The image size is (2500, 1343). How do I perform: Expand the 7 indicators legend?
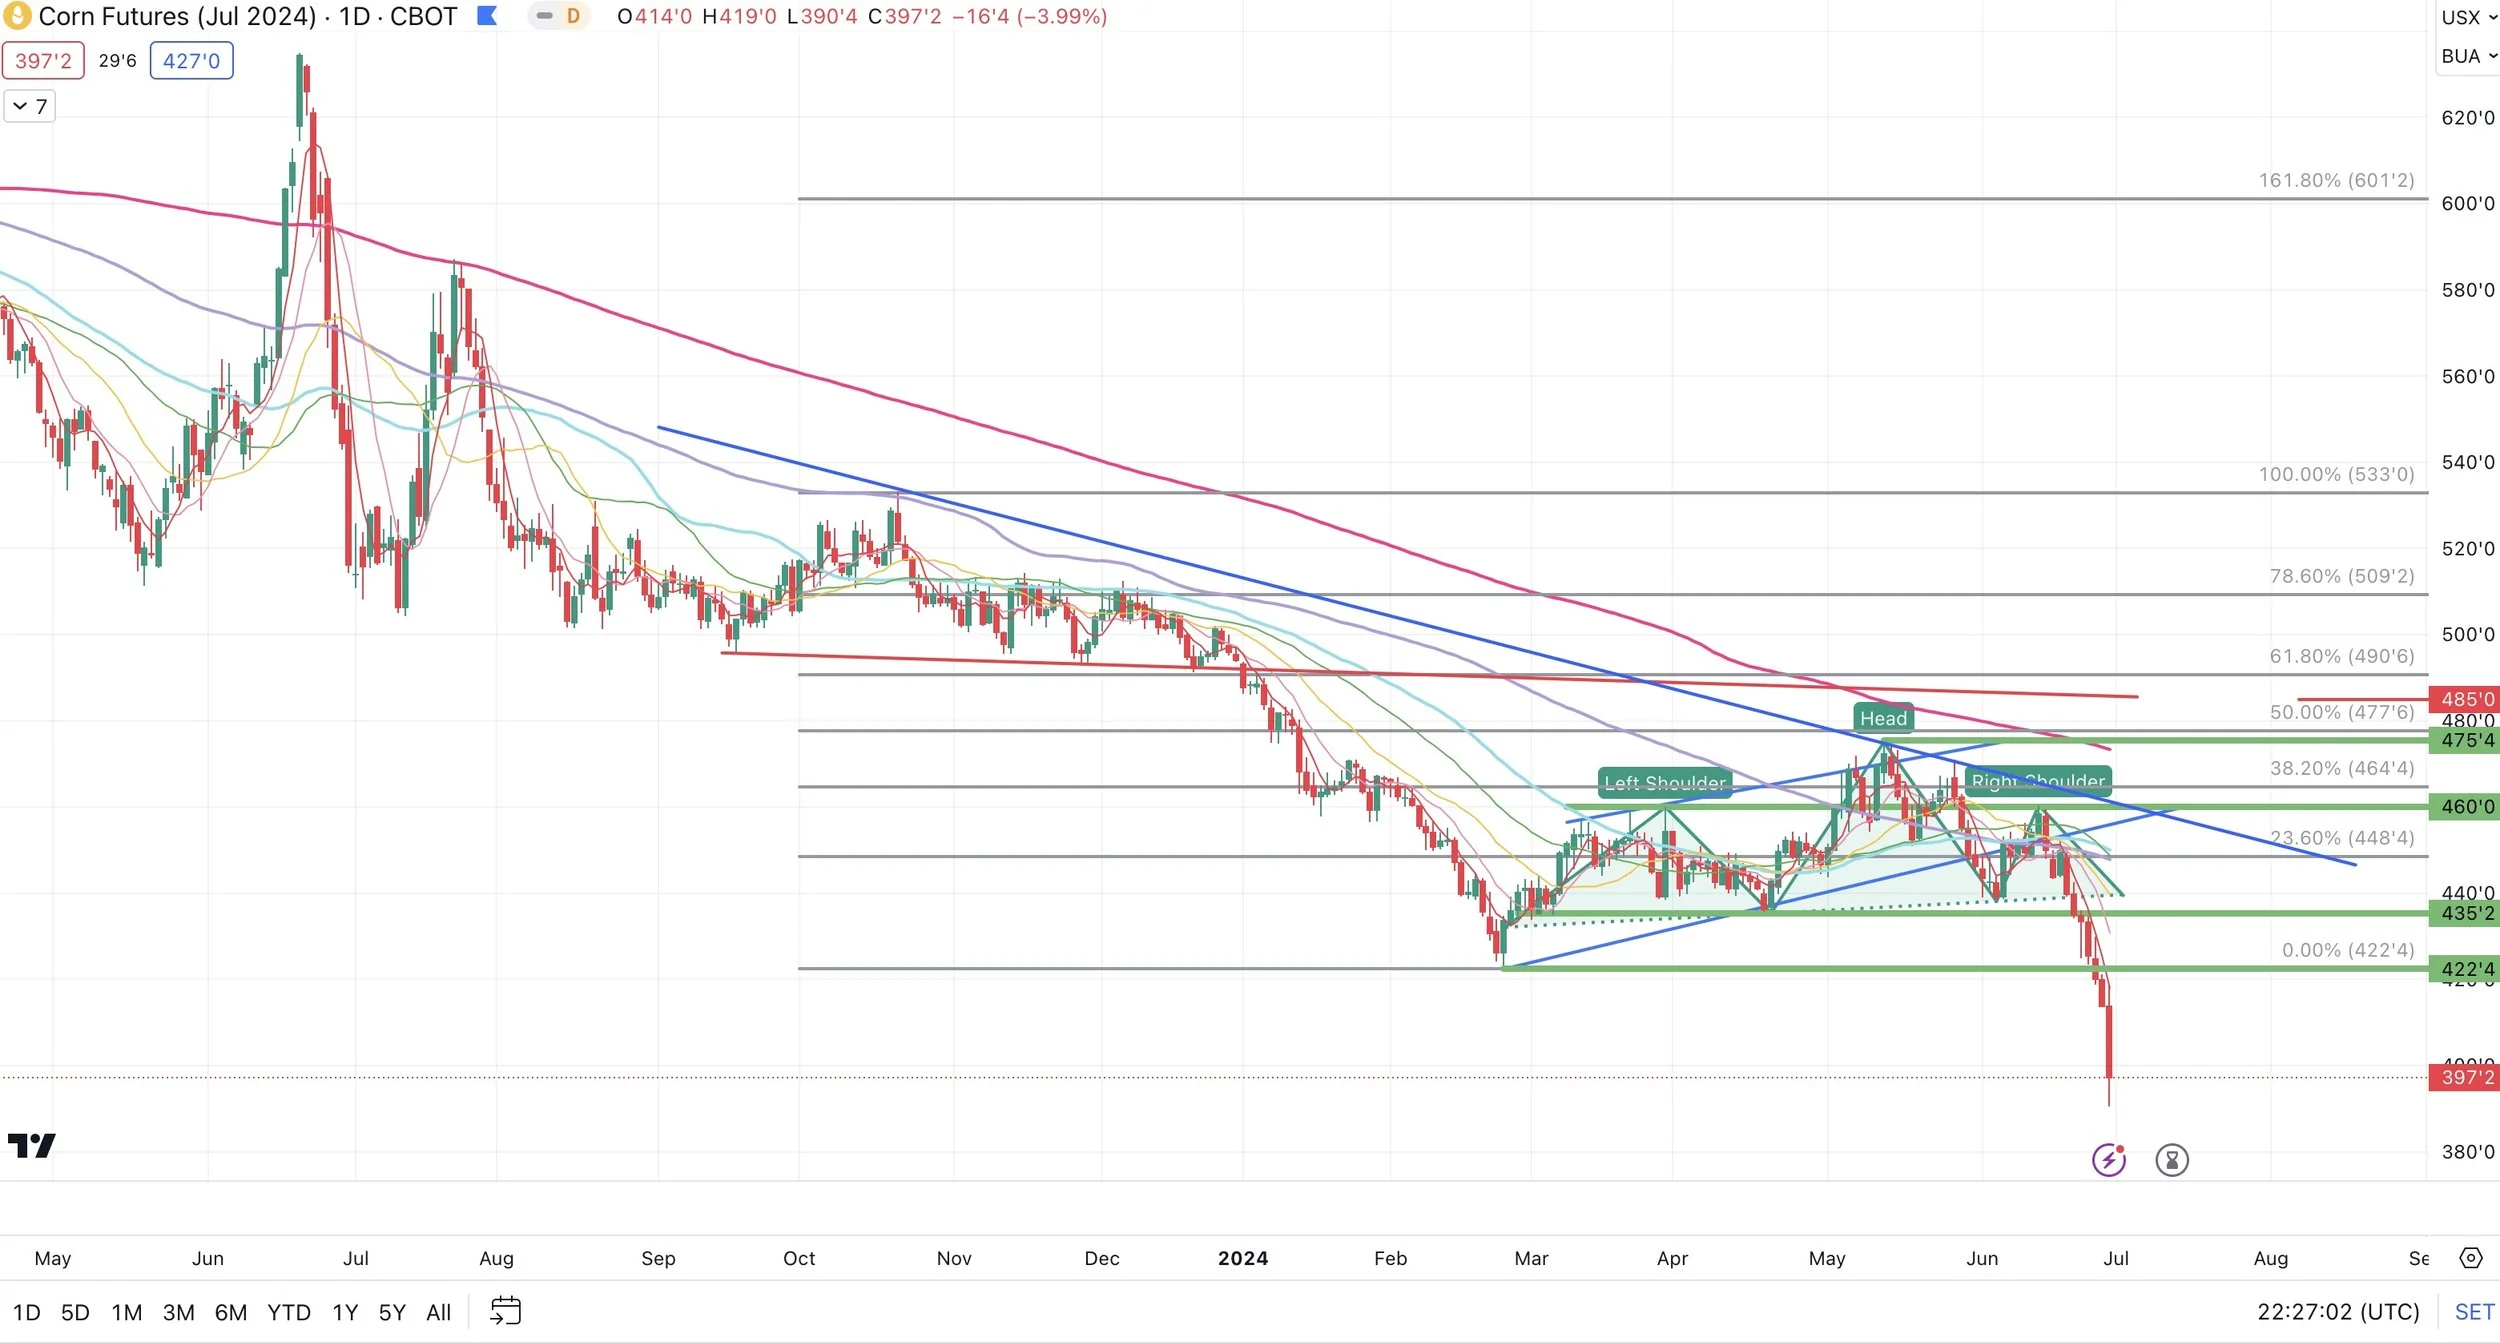coord(29,106)
